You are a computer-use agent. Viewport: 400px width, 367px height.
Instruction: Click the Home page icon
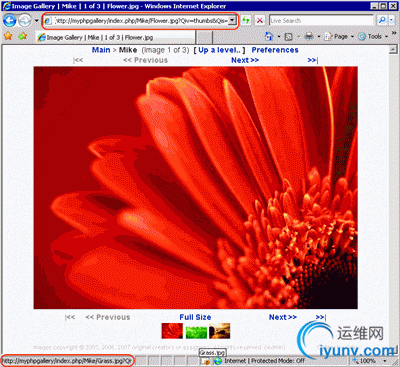click(x=269, y=36)
